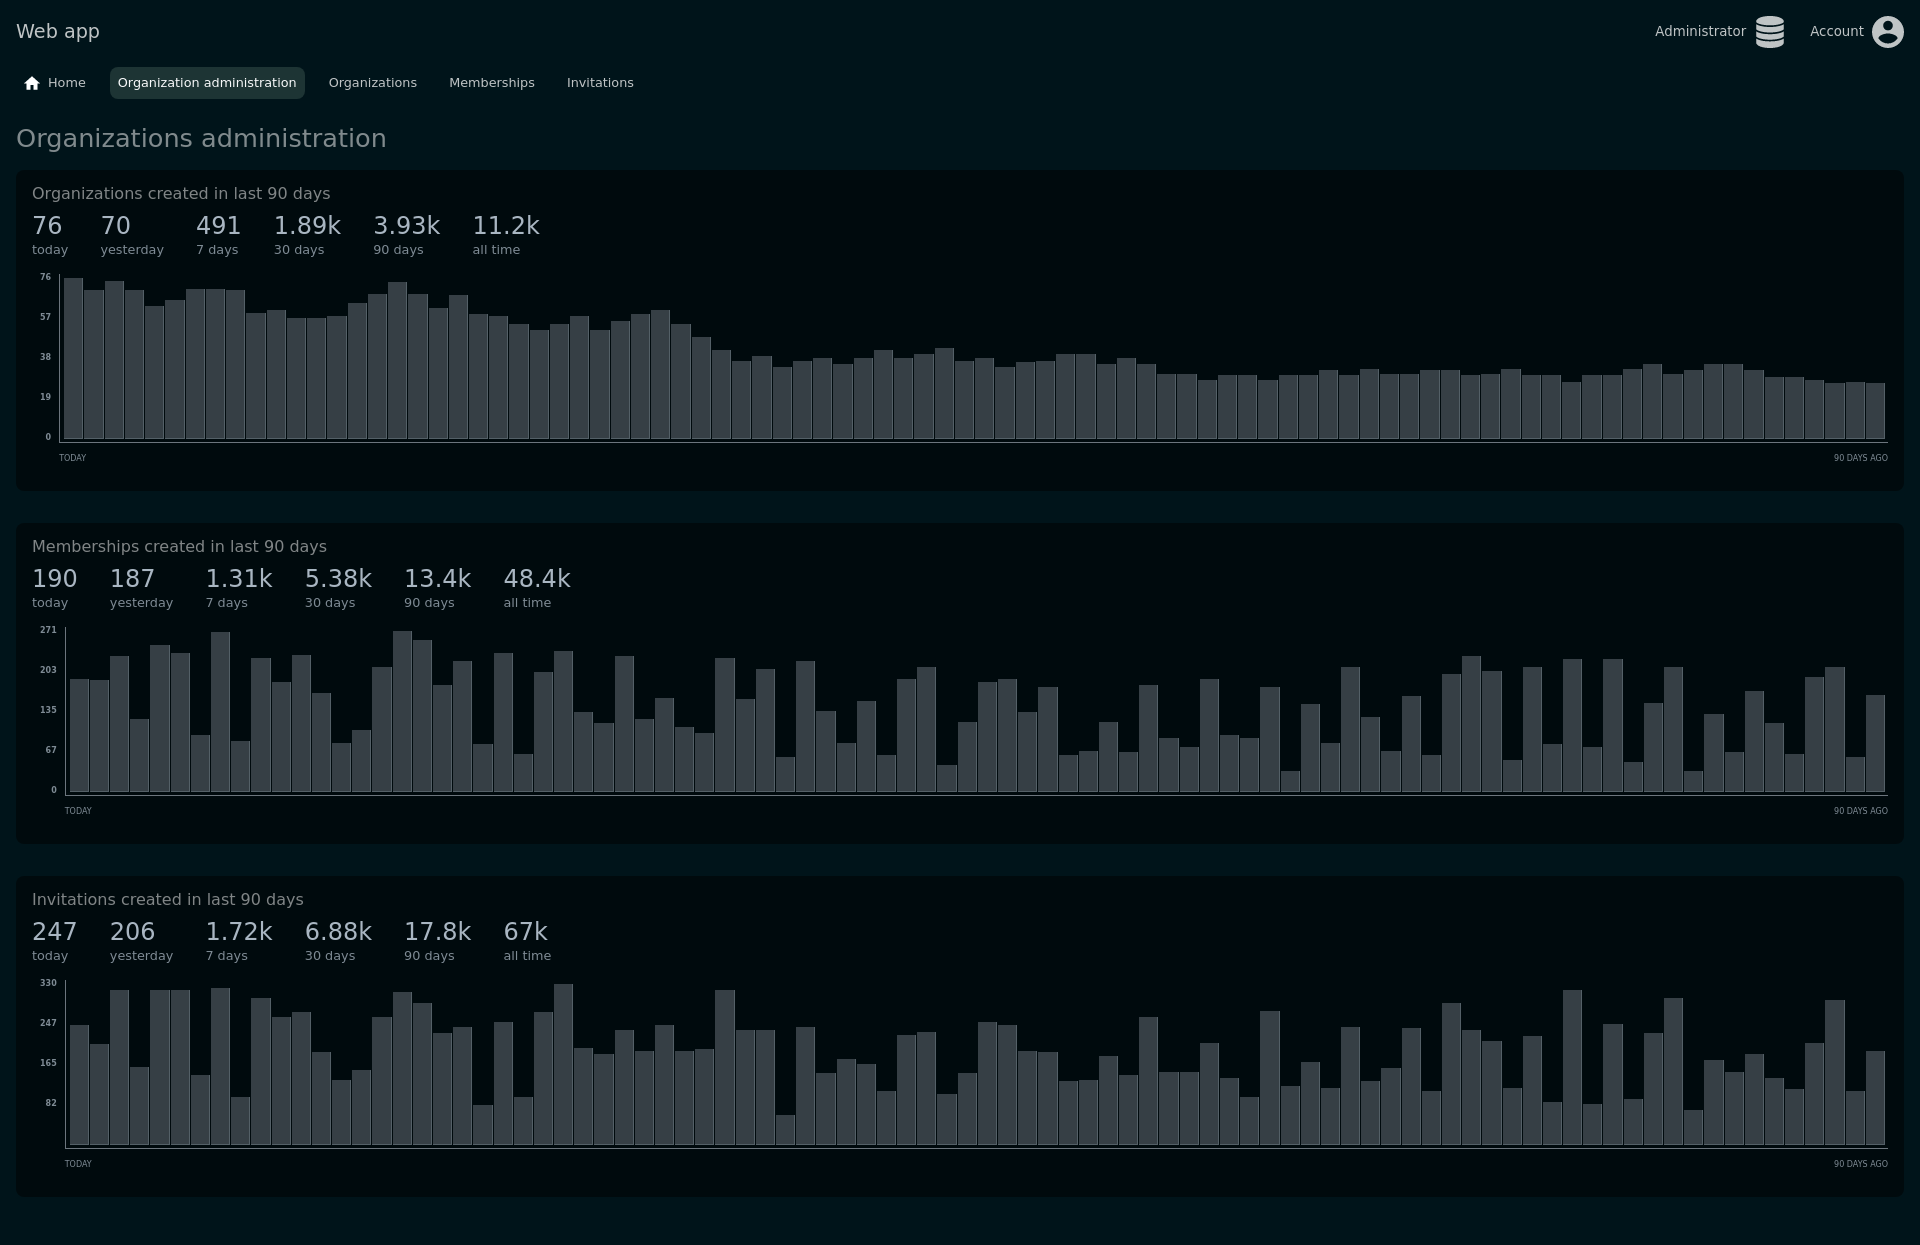Click the Account user avatar icon
Screen dimensions: 1920x1245
(x=1887, y=32)
